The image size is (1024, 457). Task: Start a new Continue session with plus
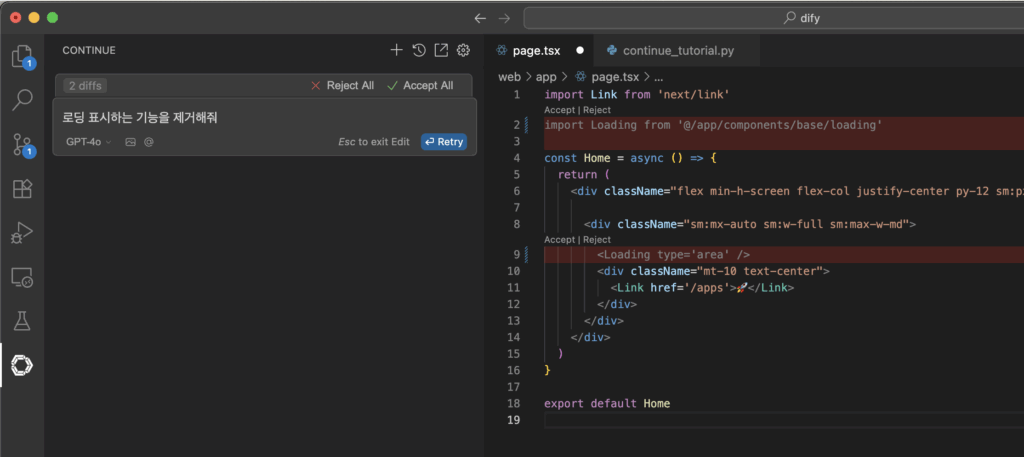(396, 50)
